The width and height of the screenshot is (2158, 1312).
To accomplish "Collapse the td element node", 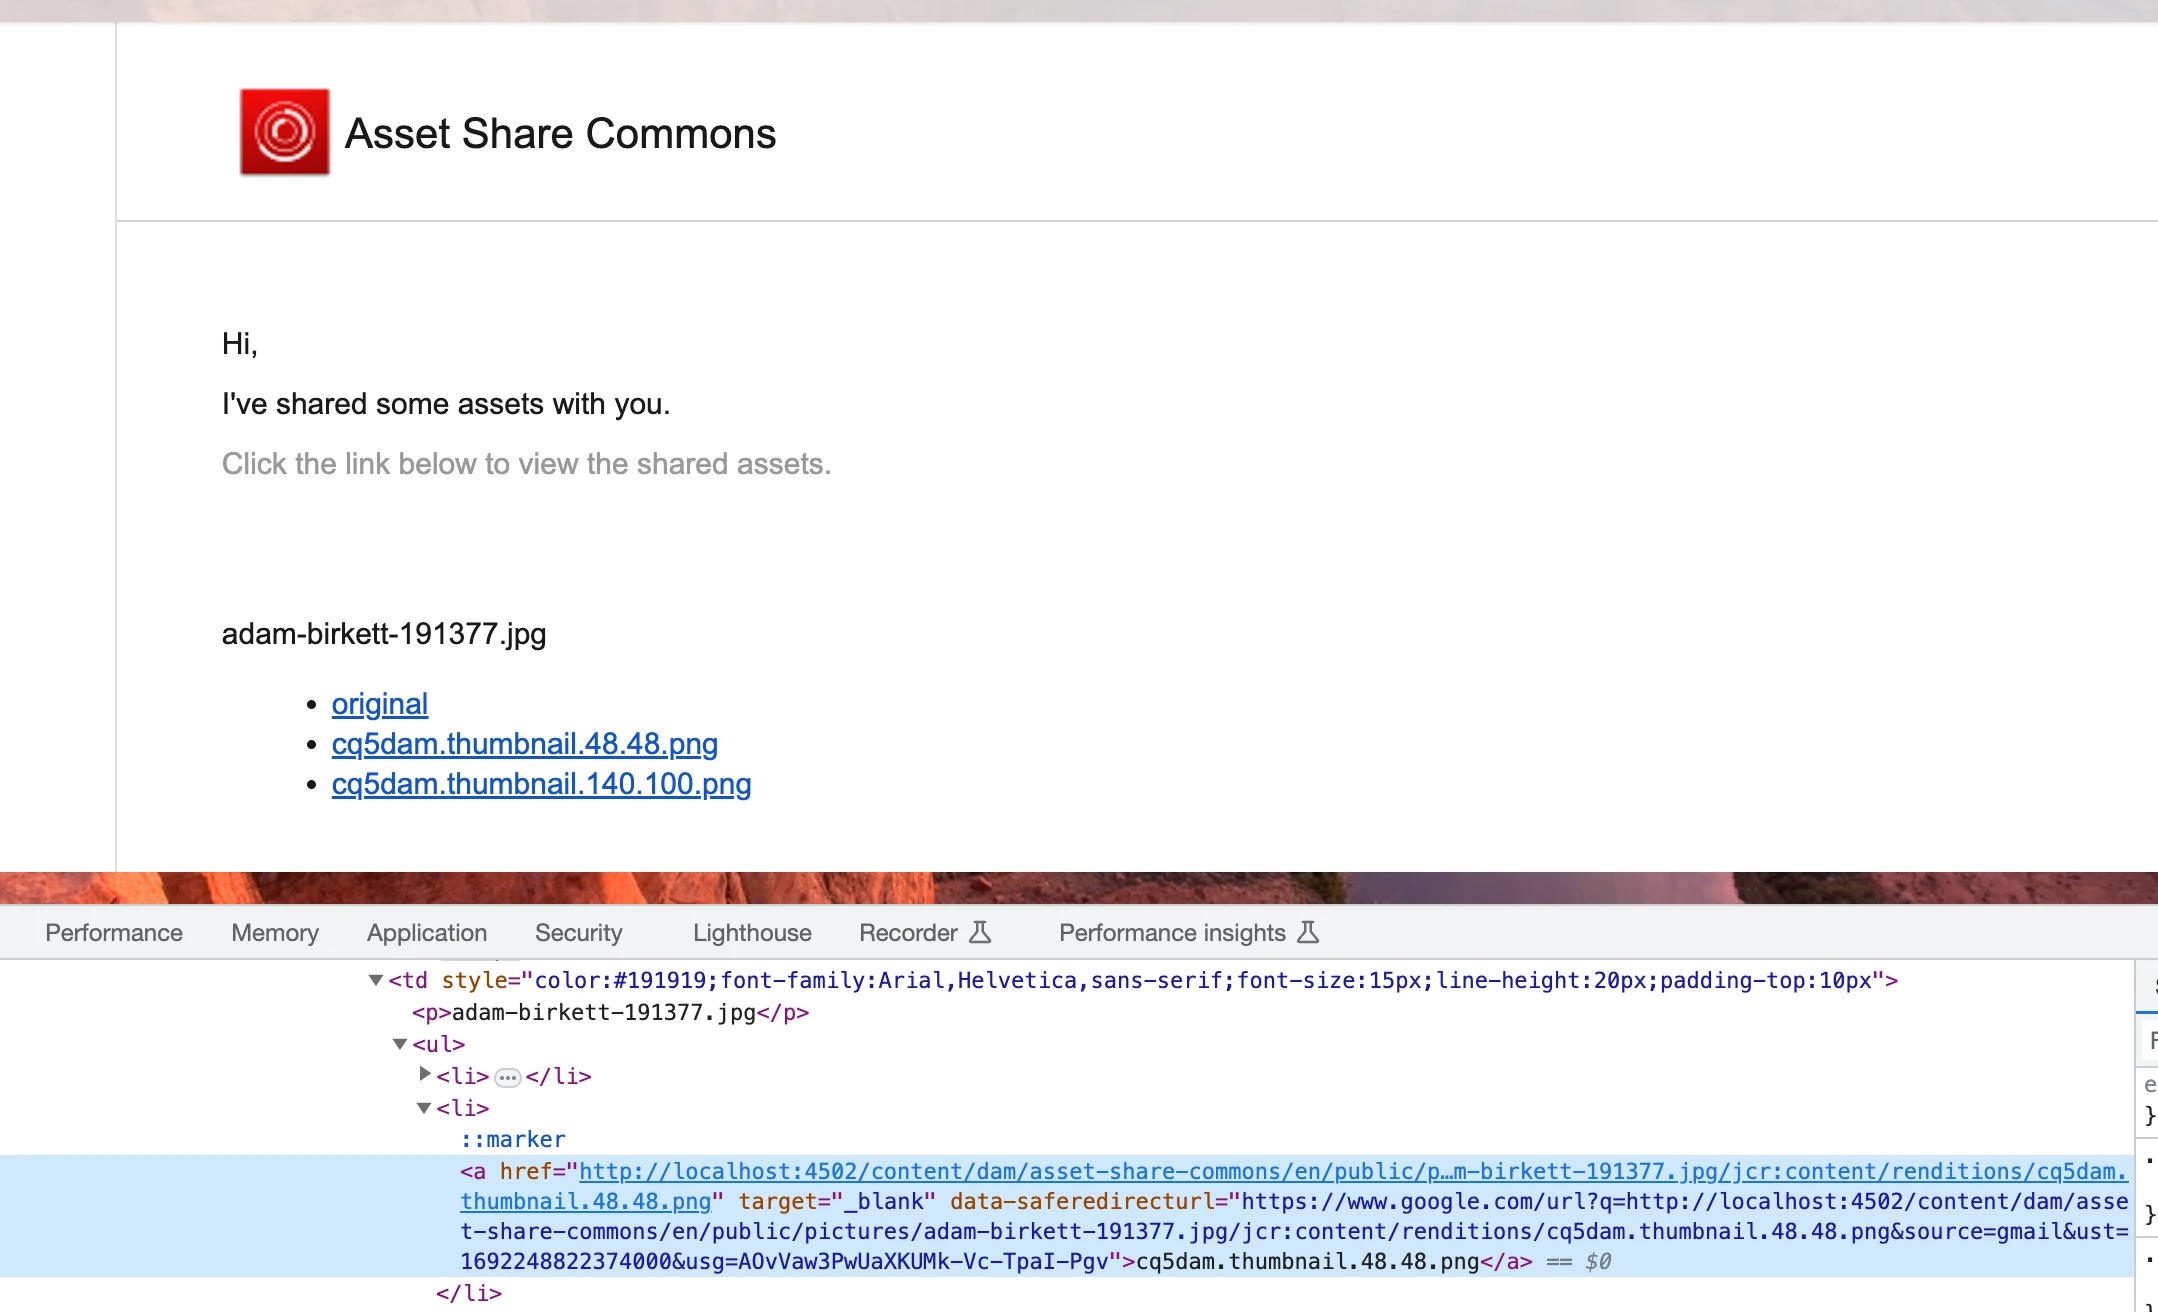I will tap(376, 980).
